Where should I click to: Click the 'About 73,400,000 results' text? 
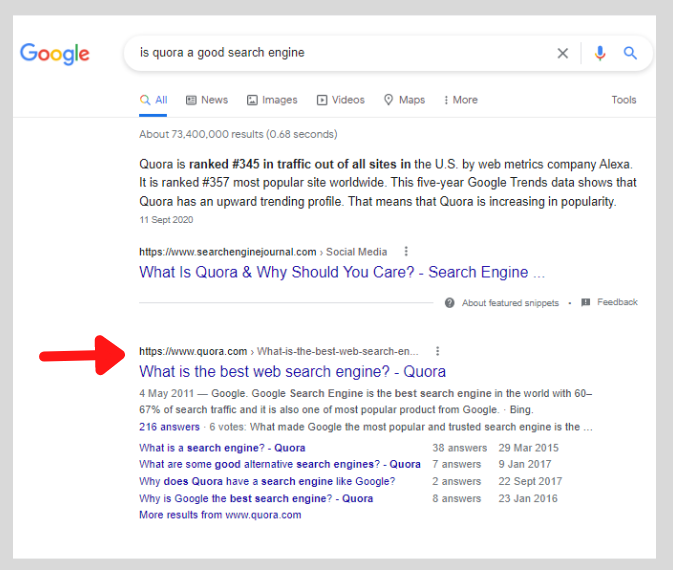pyautogui.click(x=238, y=134)
